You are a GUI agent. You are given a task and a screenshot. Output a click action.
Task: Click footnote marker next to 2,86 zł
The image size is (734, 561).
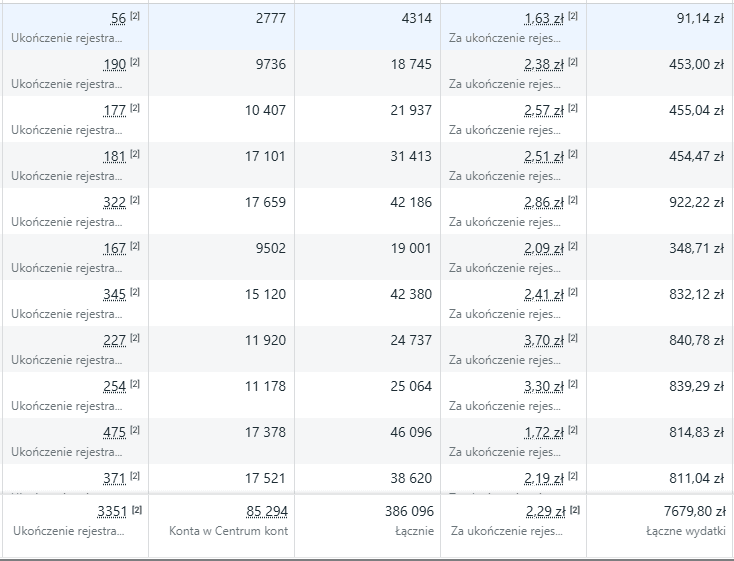[573, 200]
